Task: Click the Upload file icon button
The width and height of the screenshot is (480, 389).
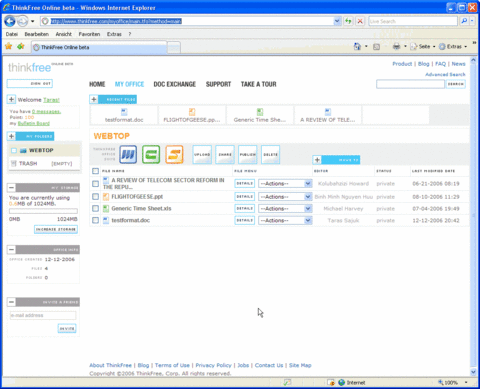Action: 202,154
